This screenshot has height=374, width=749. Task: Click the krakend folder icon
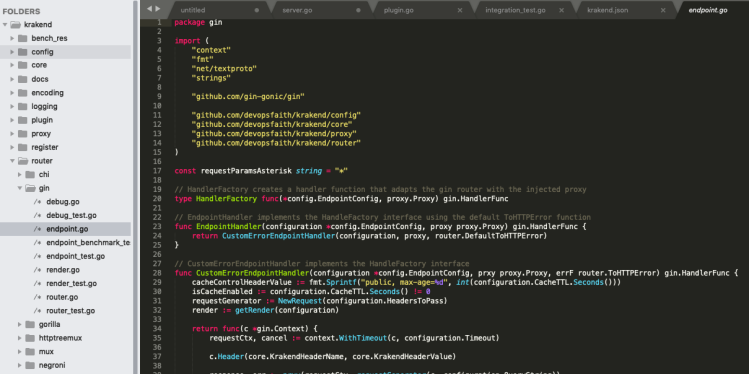click(15, 25)
